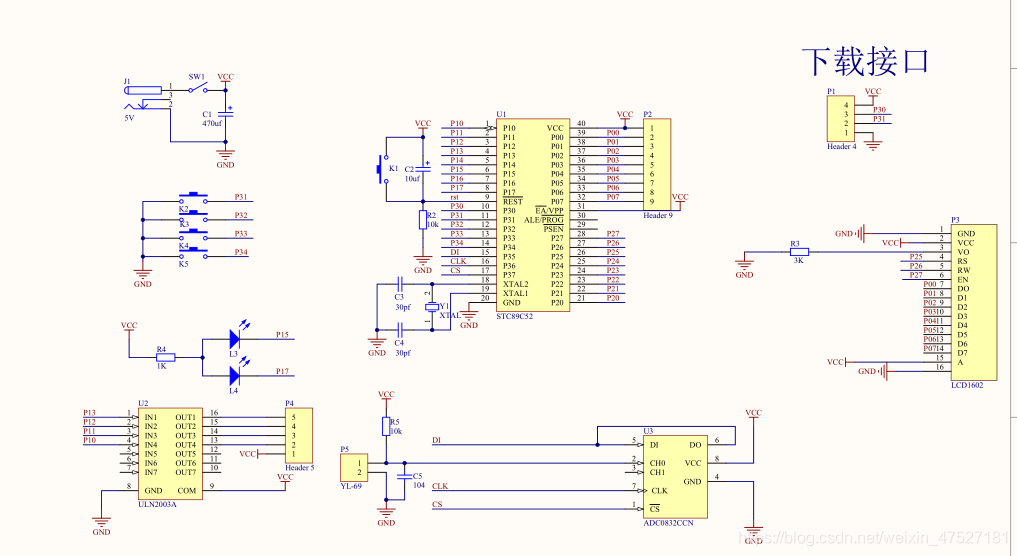Click the EA/VPP pin name on U1

coord(549,211)
